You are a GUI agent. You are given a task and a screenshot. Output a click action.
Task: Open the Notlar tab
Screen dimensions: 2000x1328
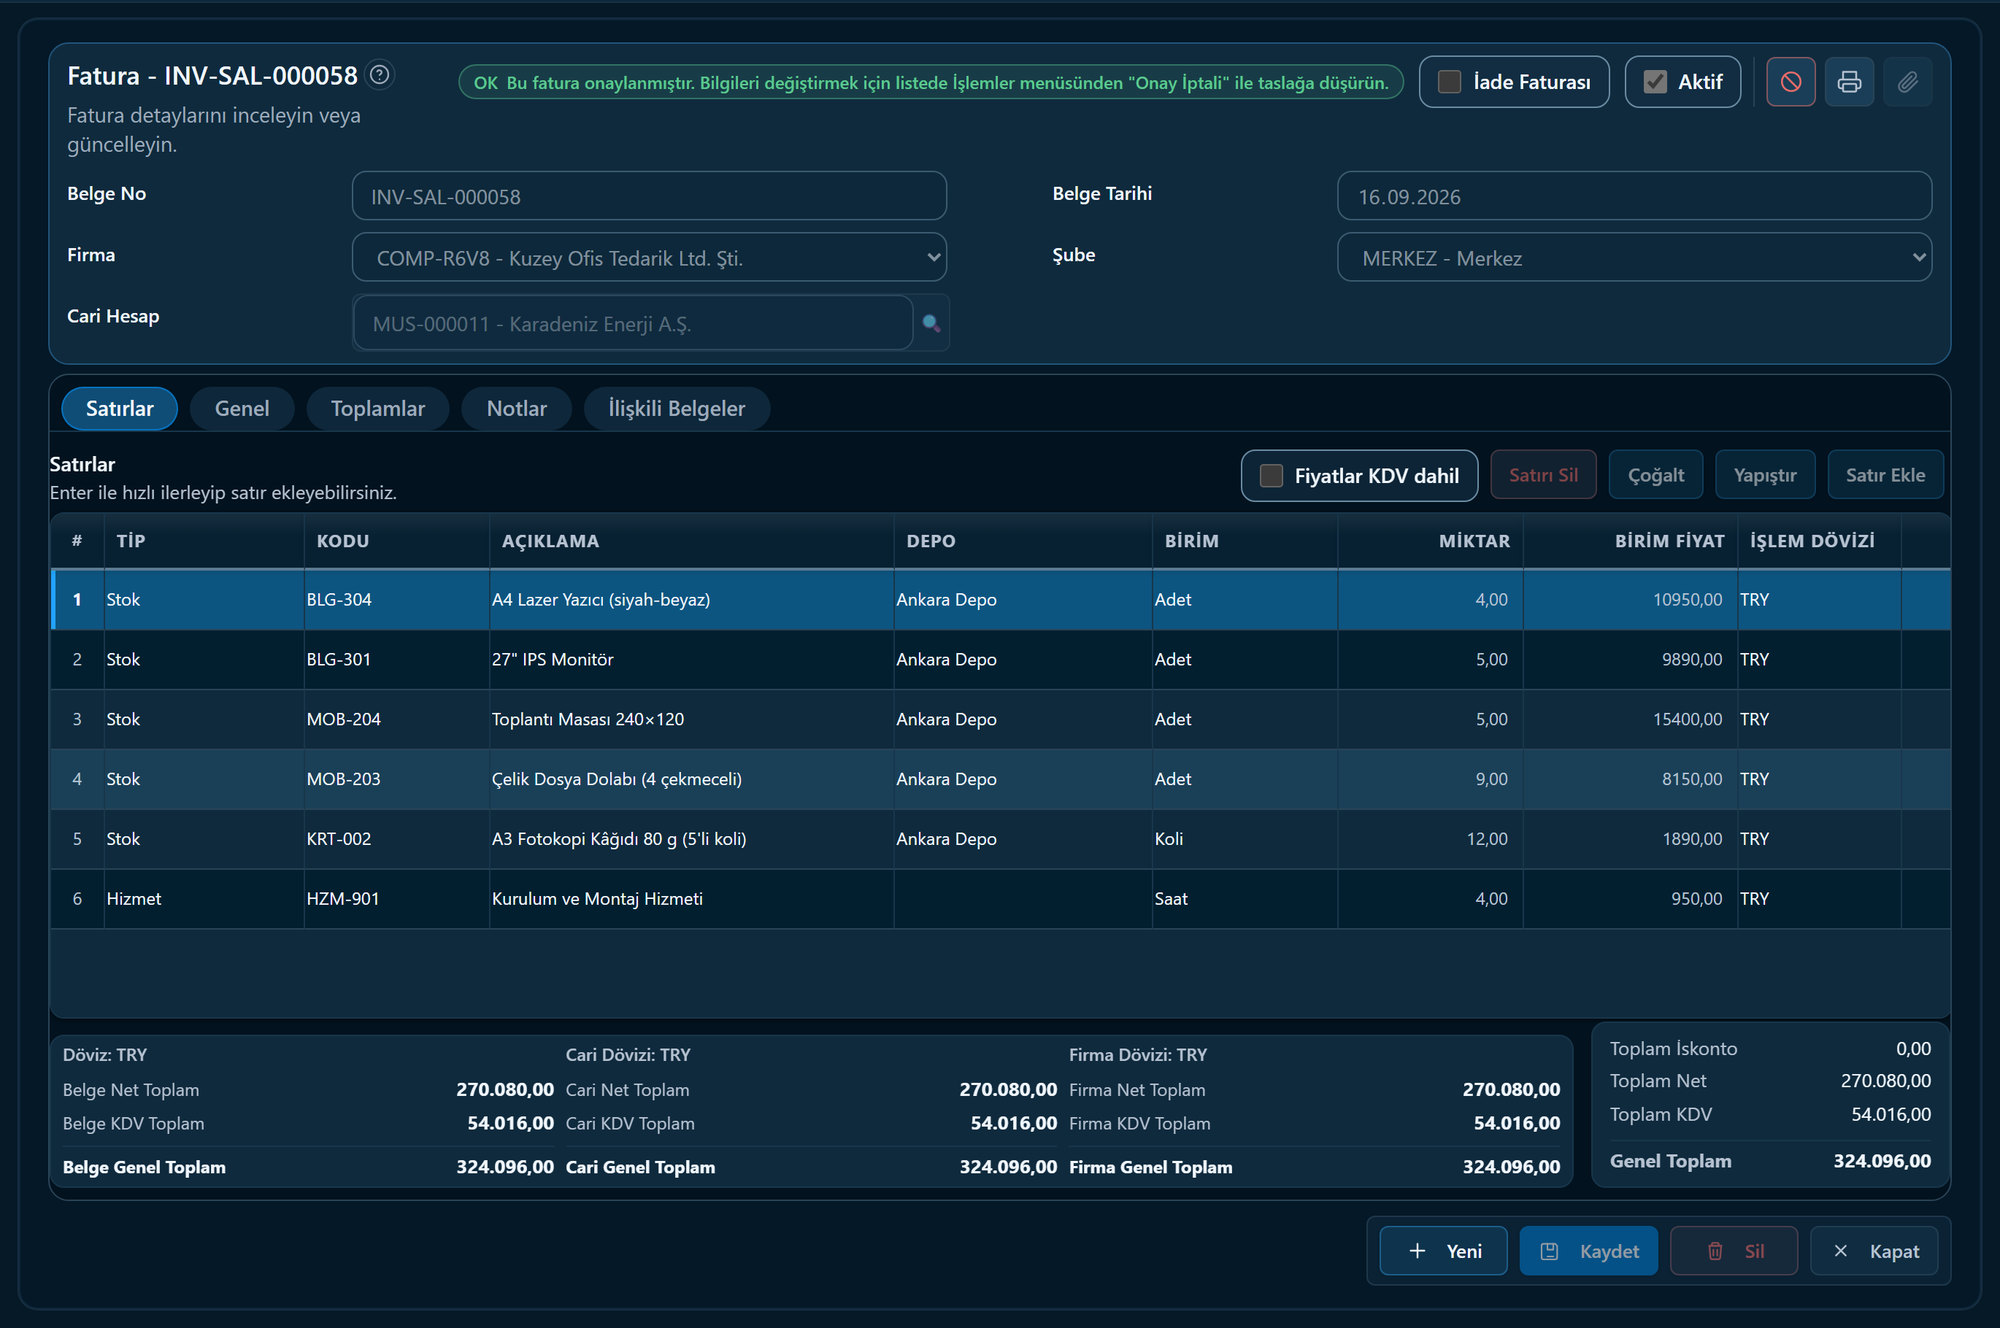(517, 409)
